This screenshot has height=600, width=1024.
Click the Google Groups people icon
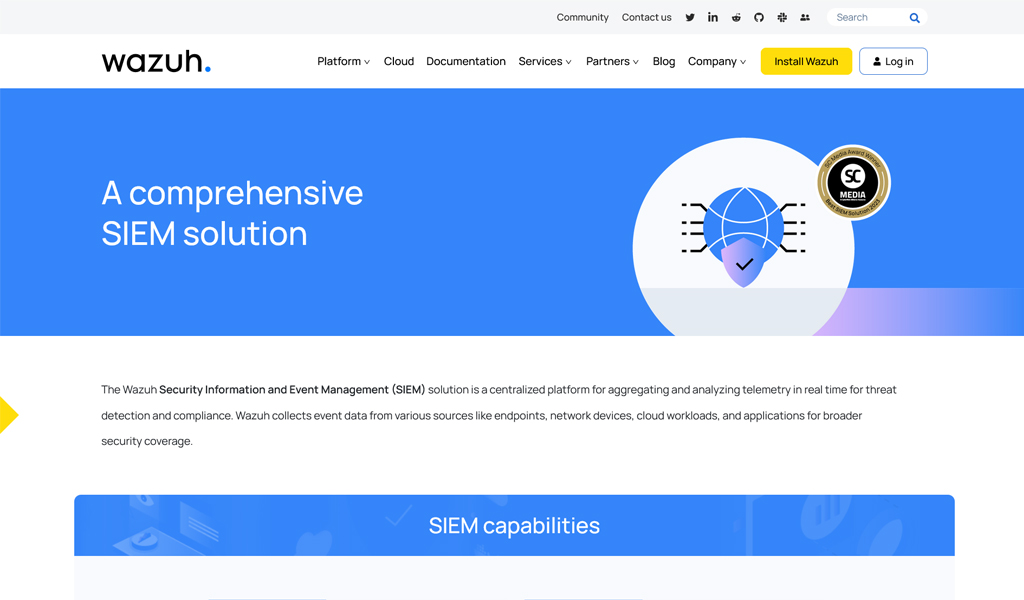pyautogui.click(x=805, y=17)
